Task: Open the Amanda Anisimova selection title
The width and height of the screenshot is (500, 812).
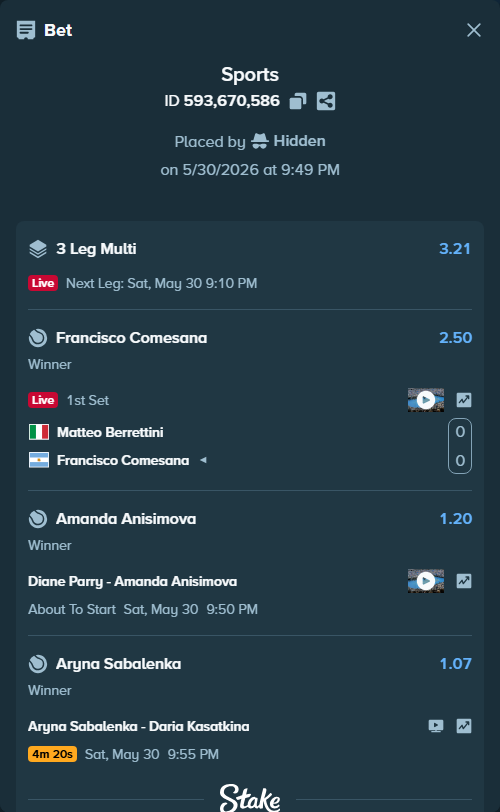Action: (x=126, y=519)
